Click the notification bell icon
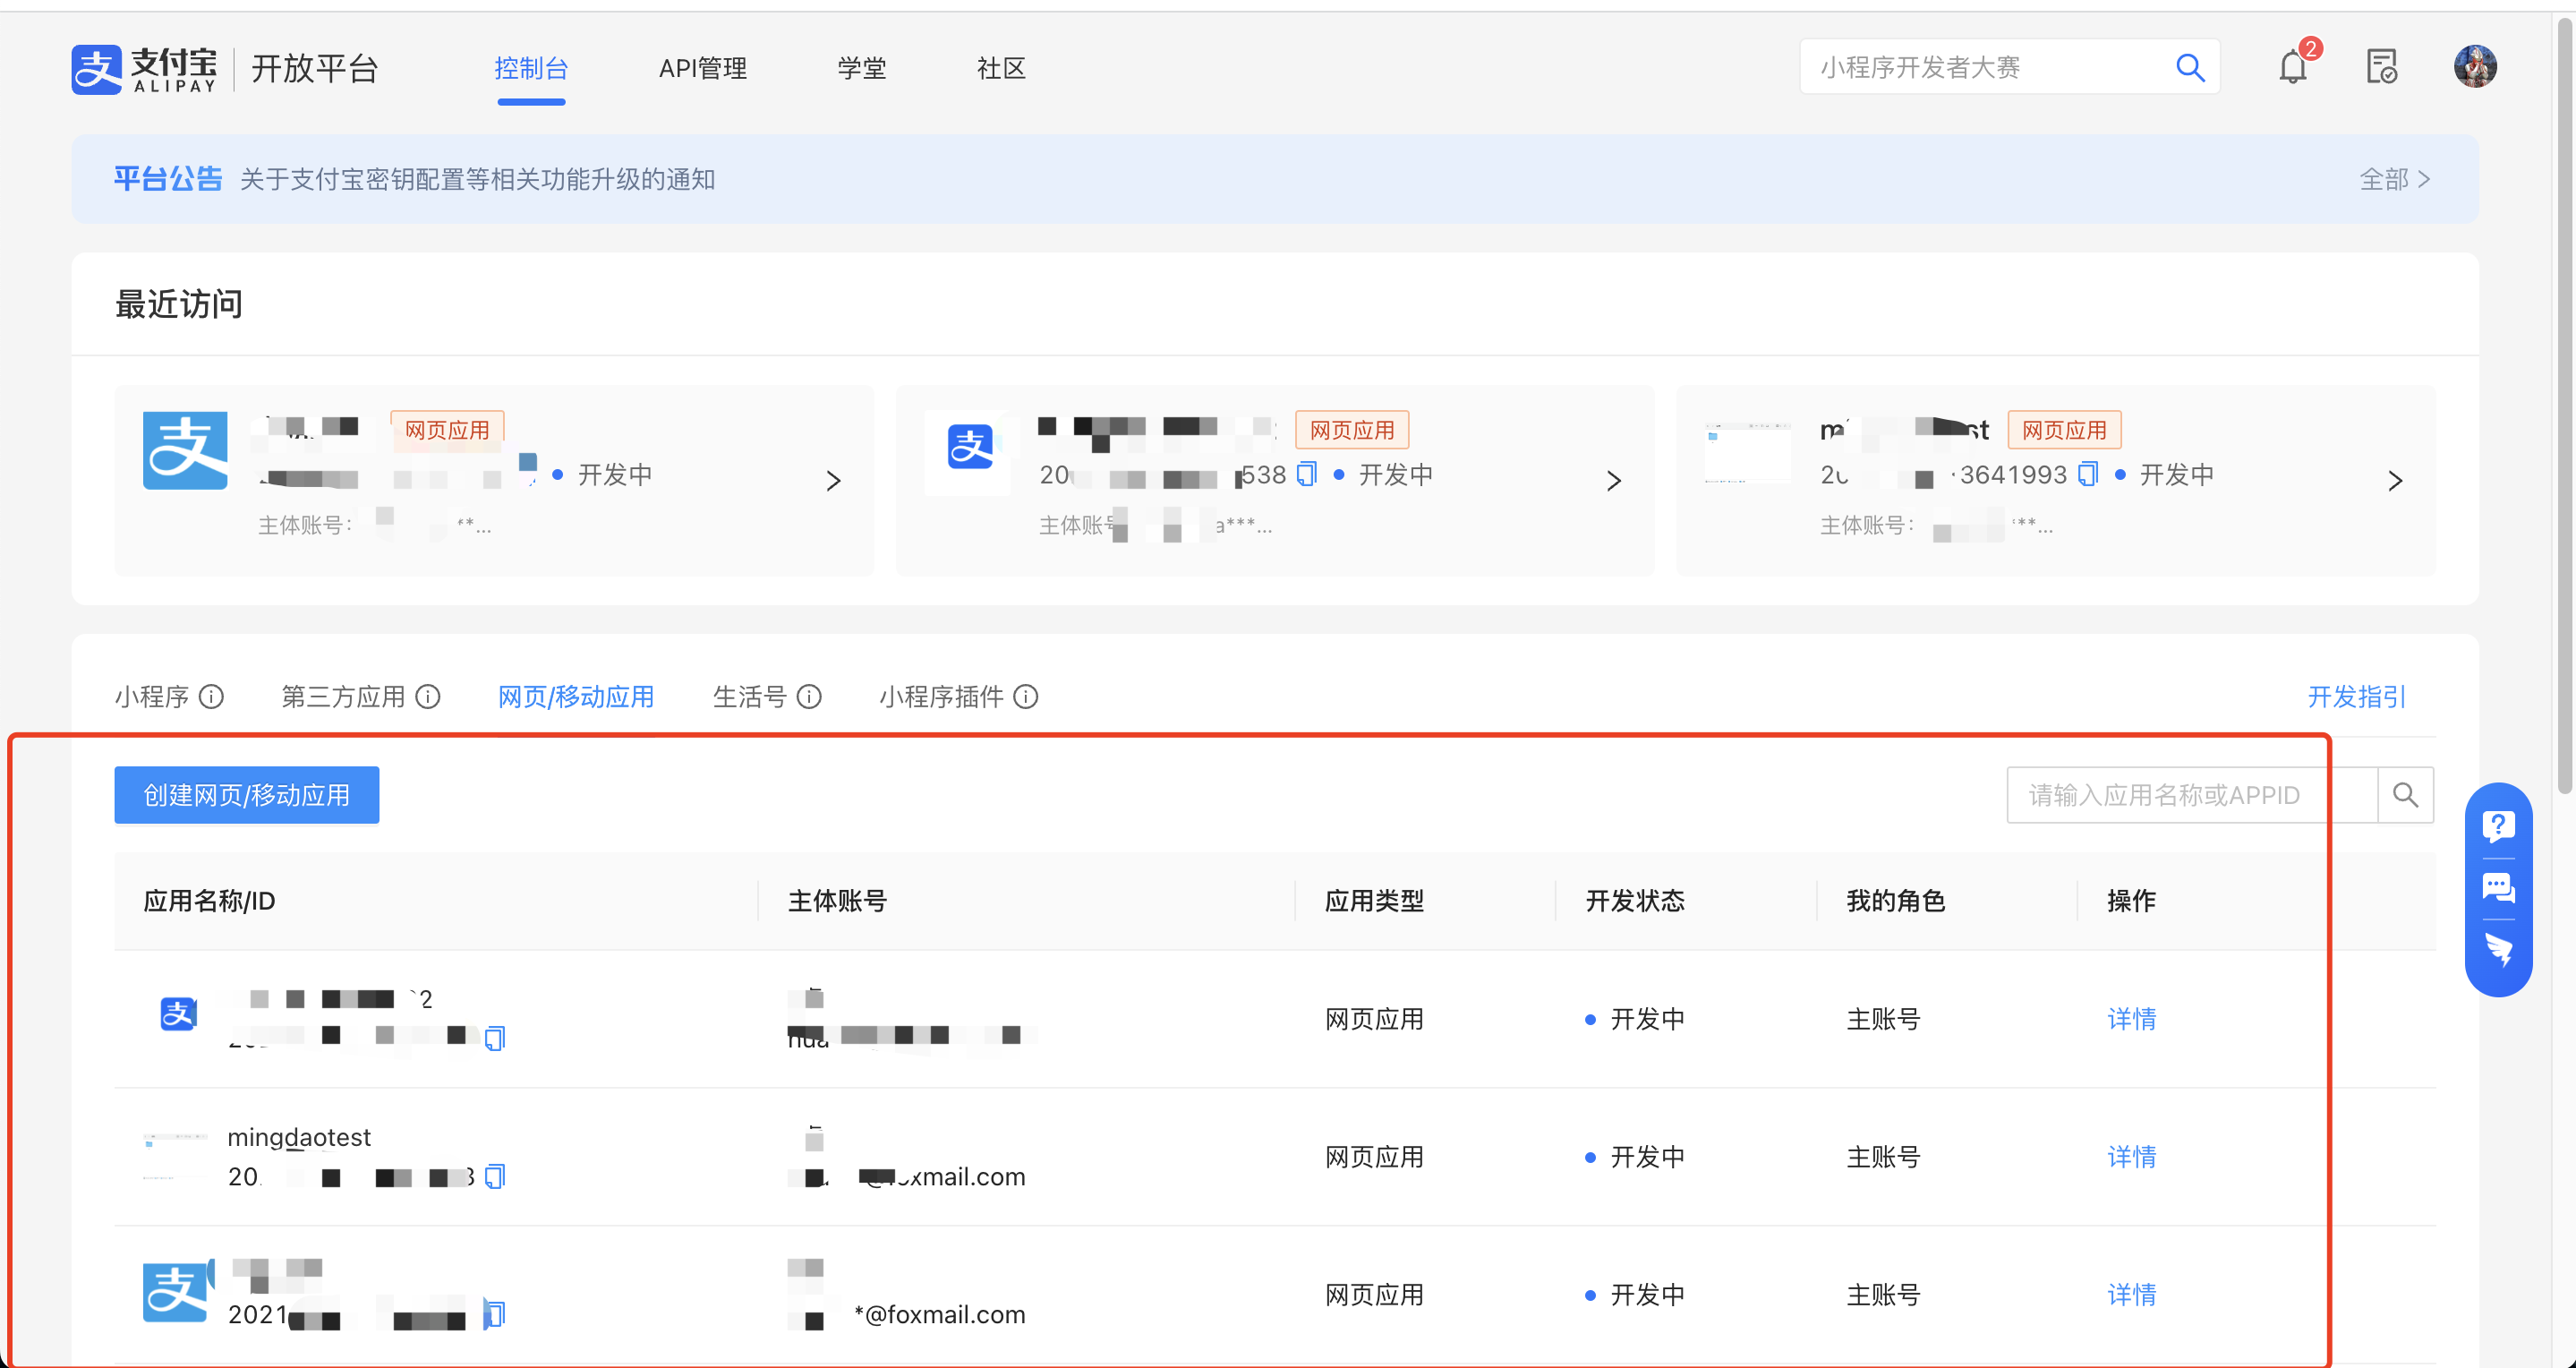2576x1368 pixels. [2291, 68]
